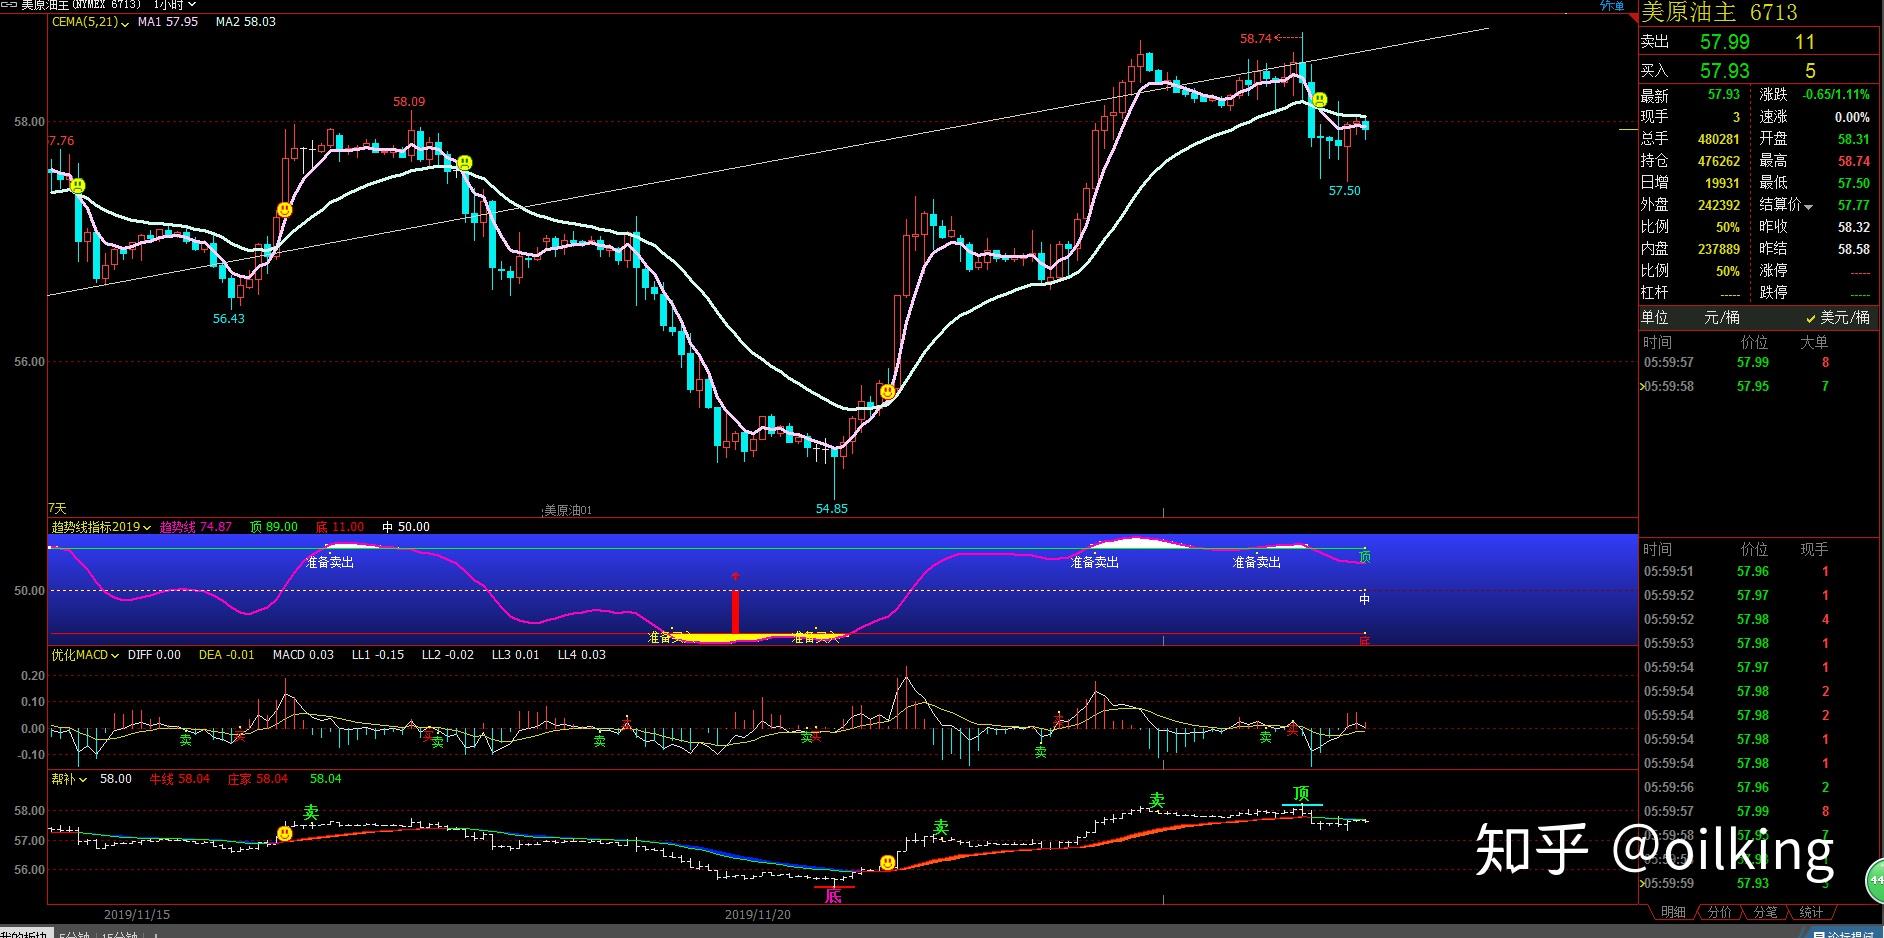The width and height of the screenshot is (1884, 938).
Task: Click the 总手 value 480281
Action: [x=1718, y=139]
